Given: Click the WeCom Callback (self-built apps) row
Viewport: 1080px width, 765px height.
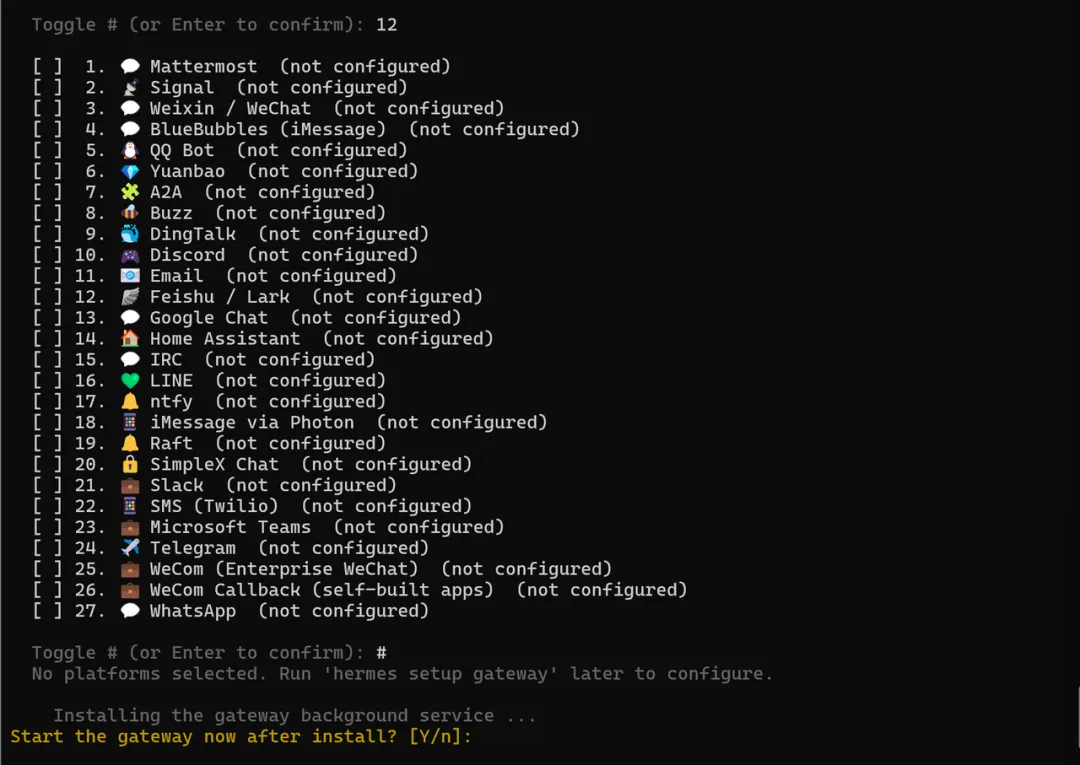Looking at the screenshot, I should point(360,590).
